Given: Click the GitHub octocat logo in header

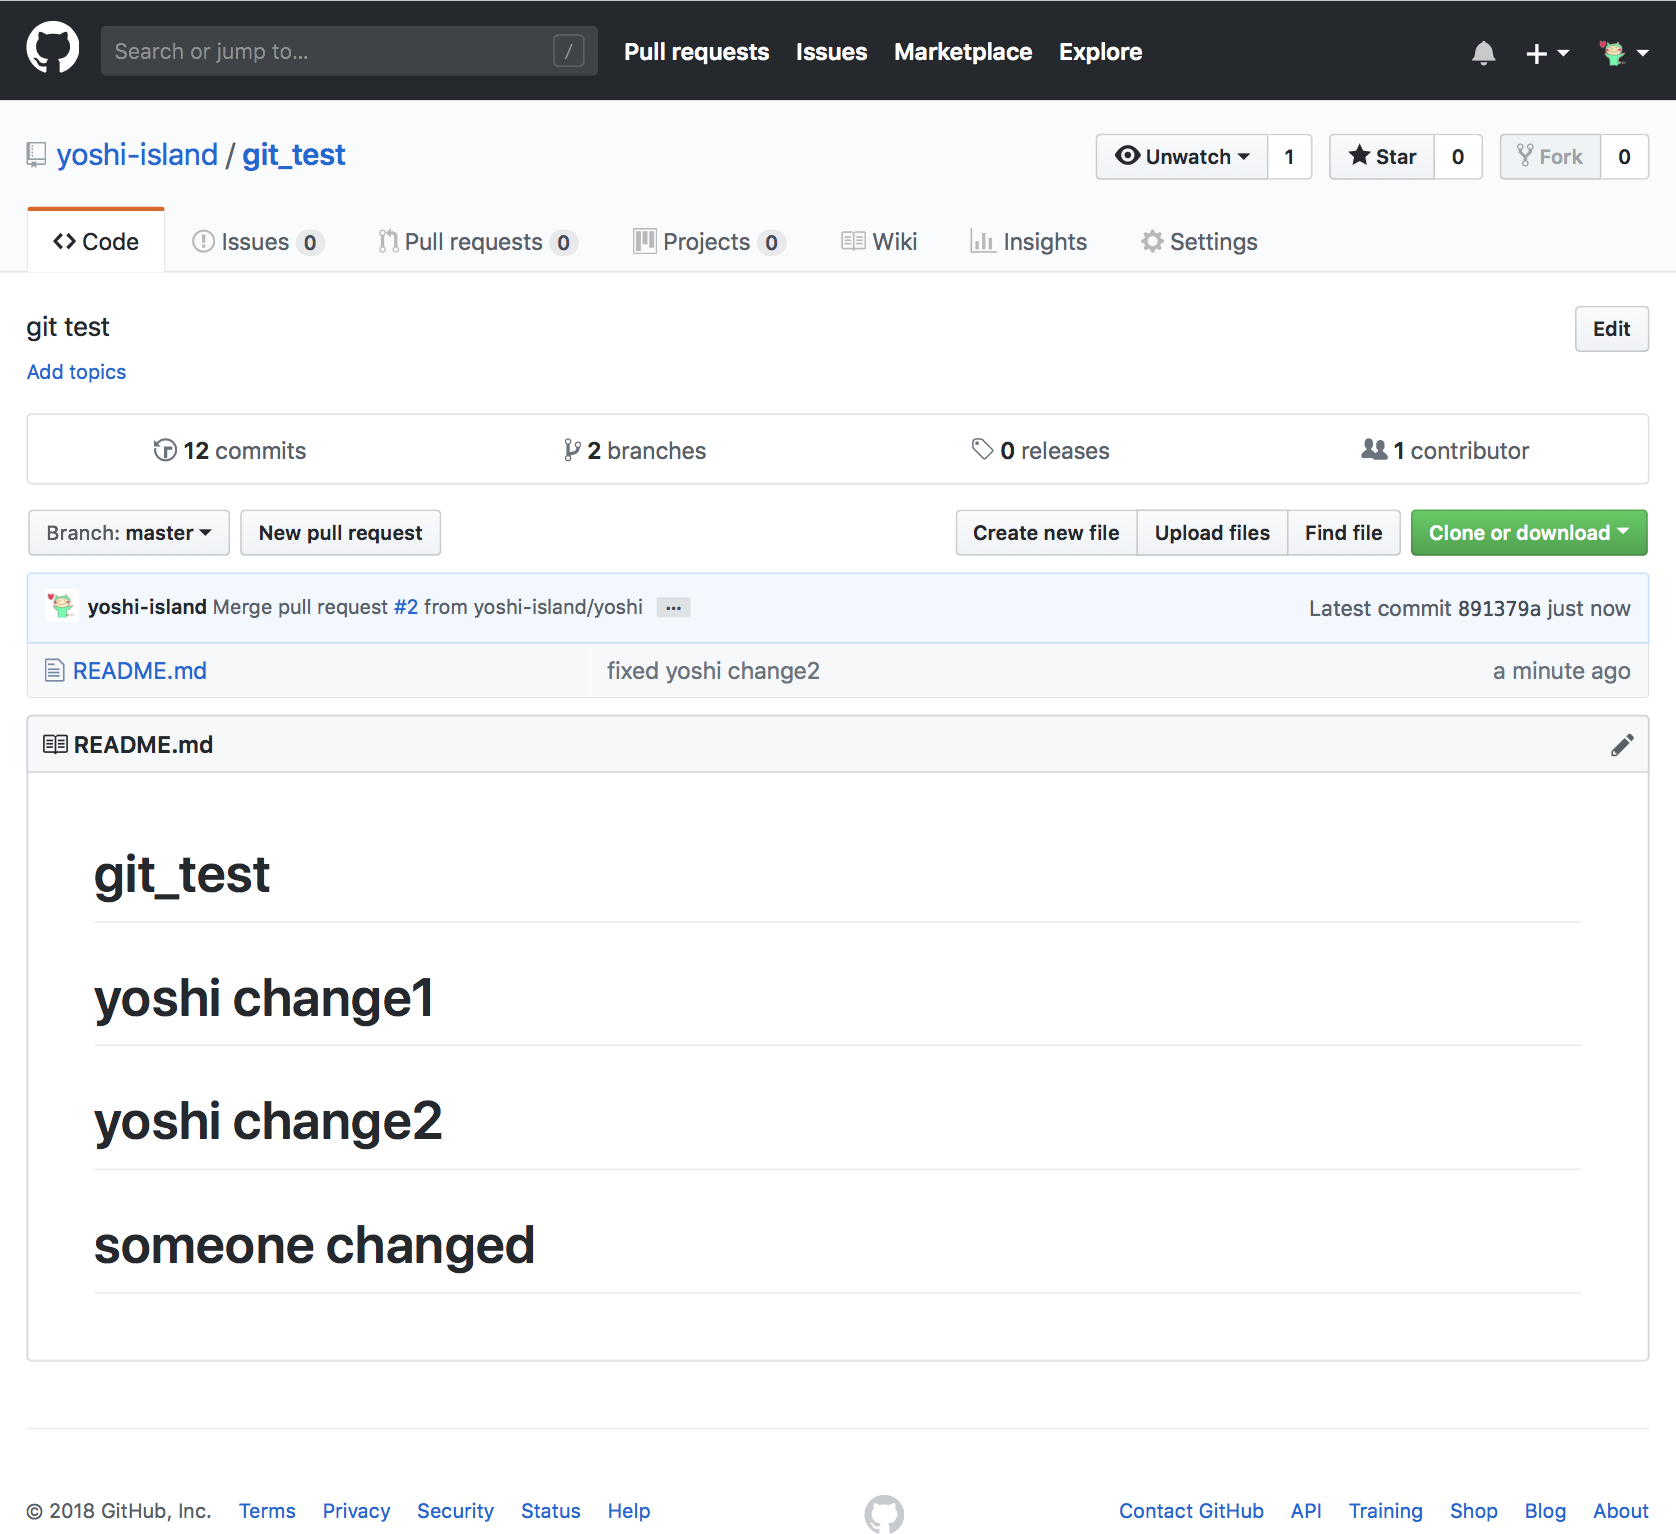Looking at the screenshot, I should [52, 47].
